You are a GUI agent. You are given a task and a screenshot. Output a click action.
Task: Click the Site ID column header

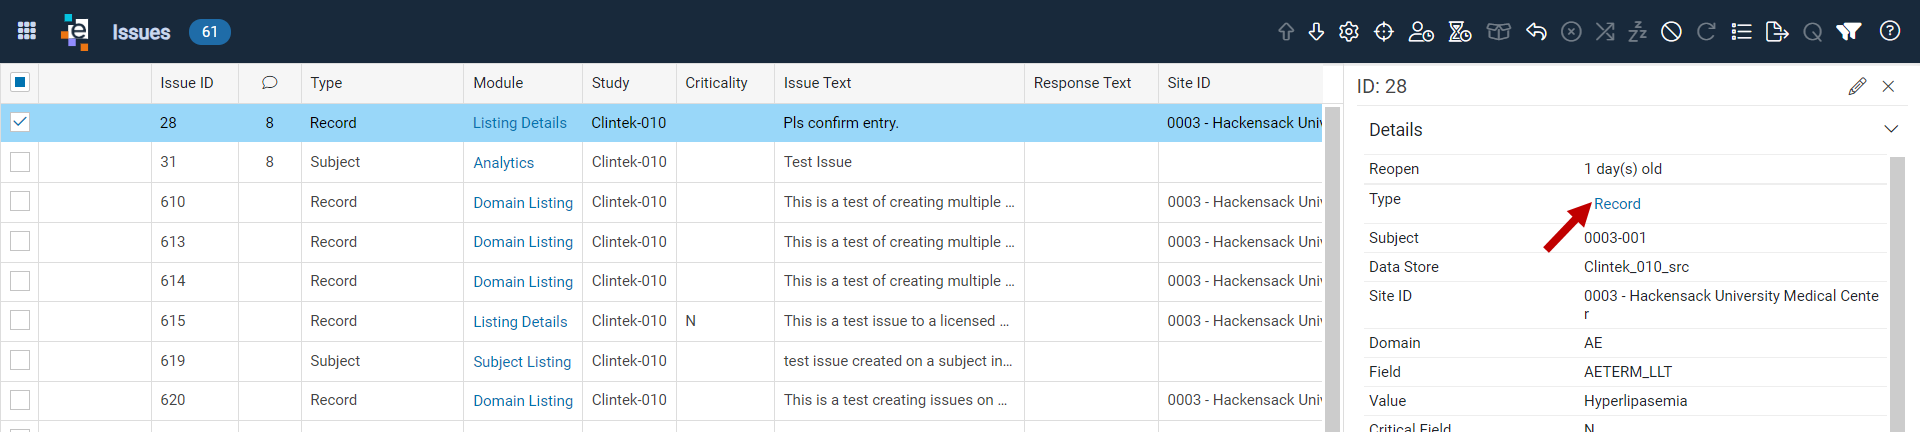point(1189,83)
